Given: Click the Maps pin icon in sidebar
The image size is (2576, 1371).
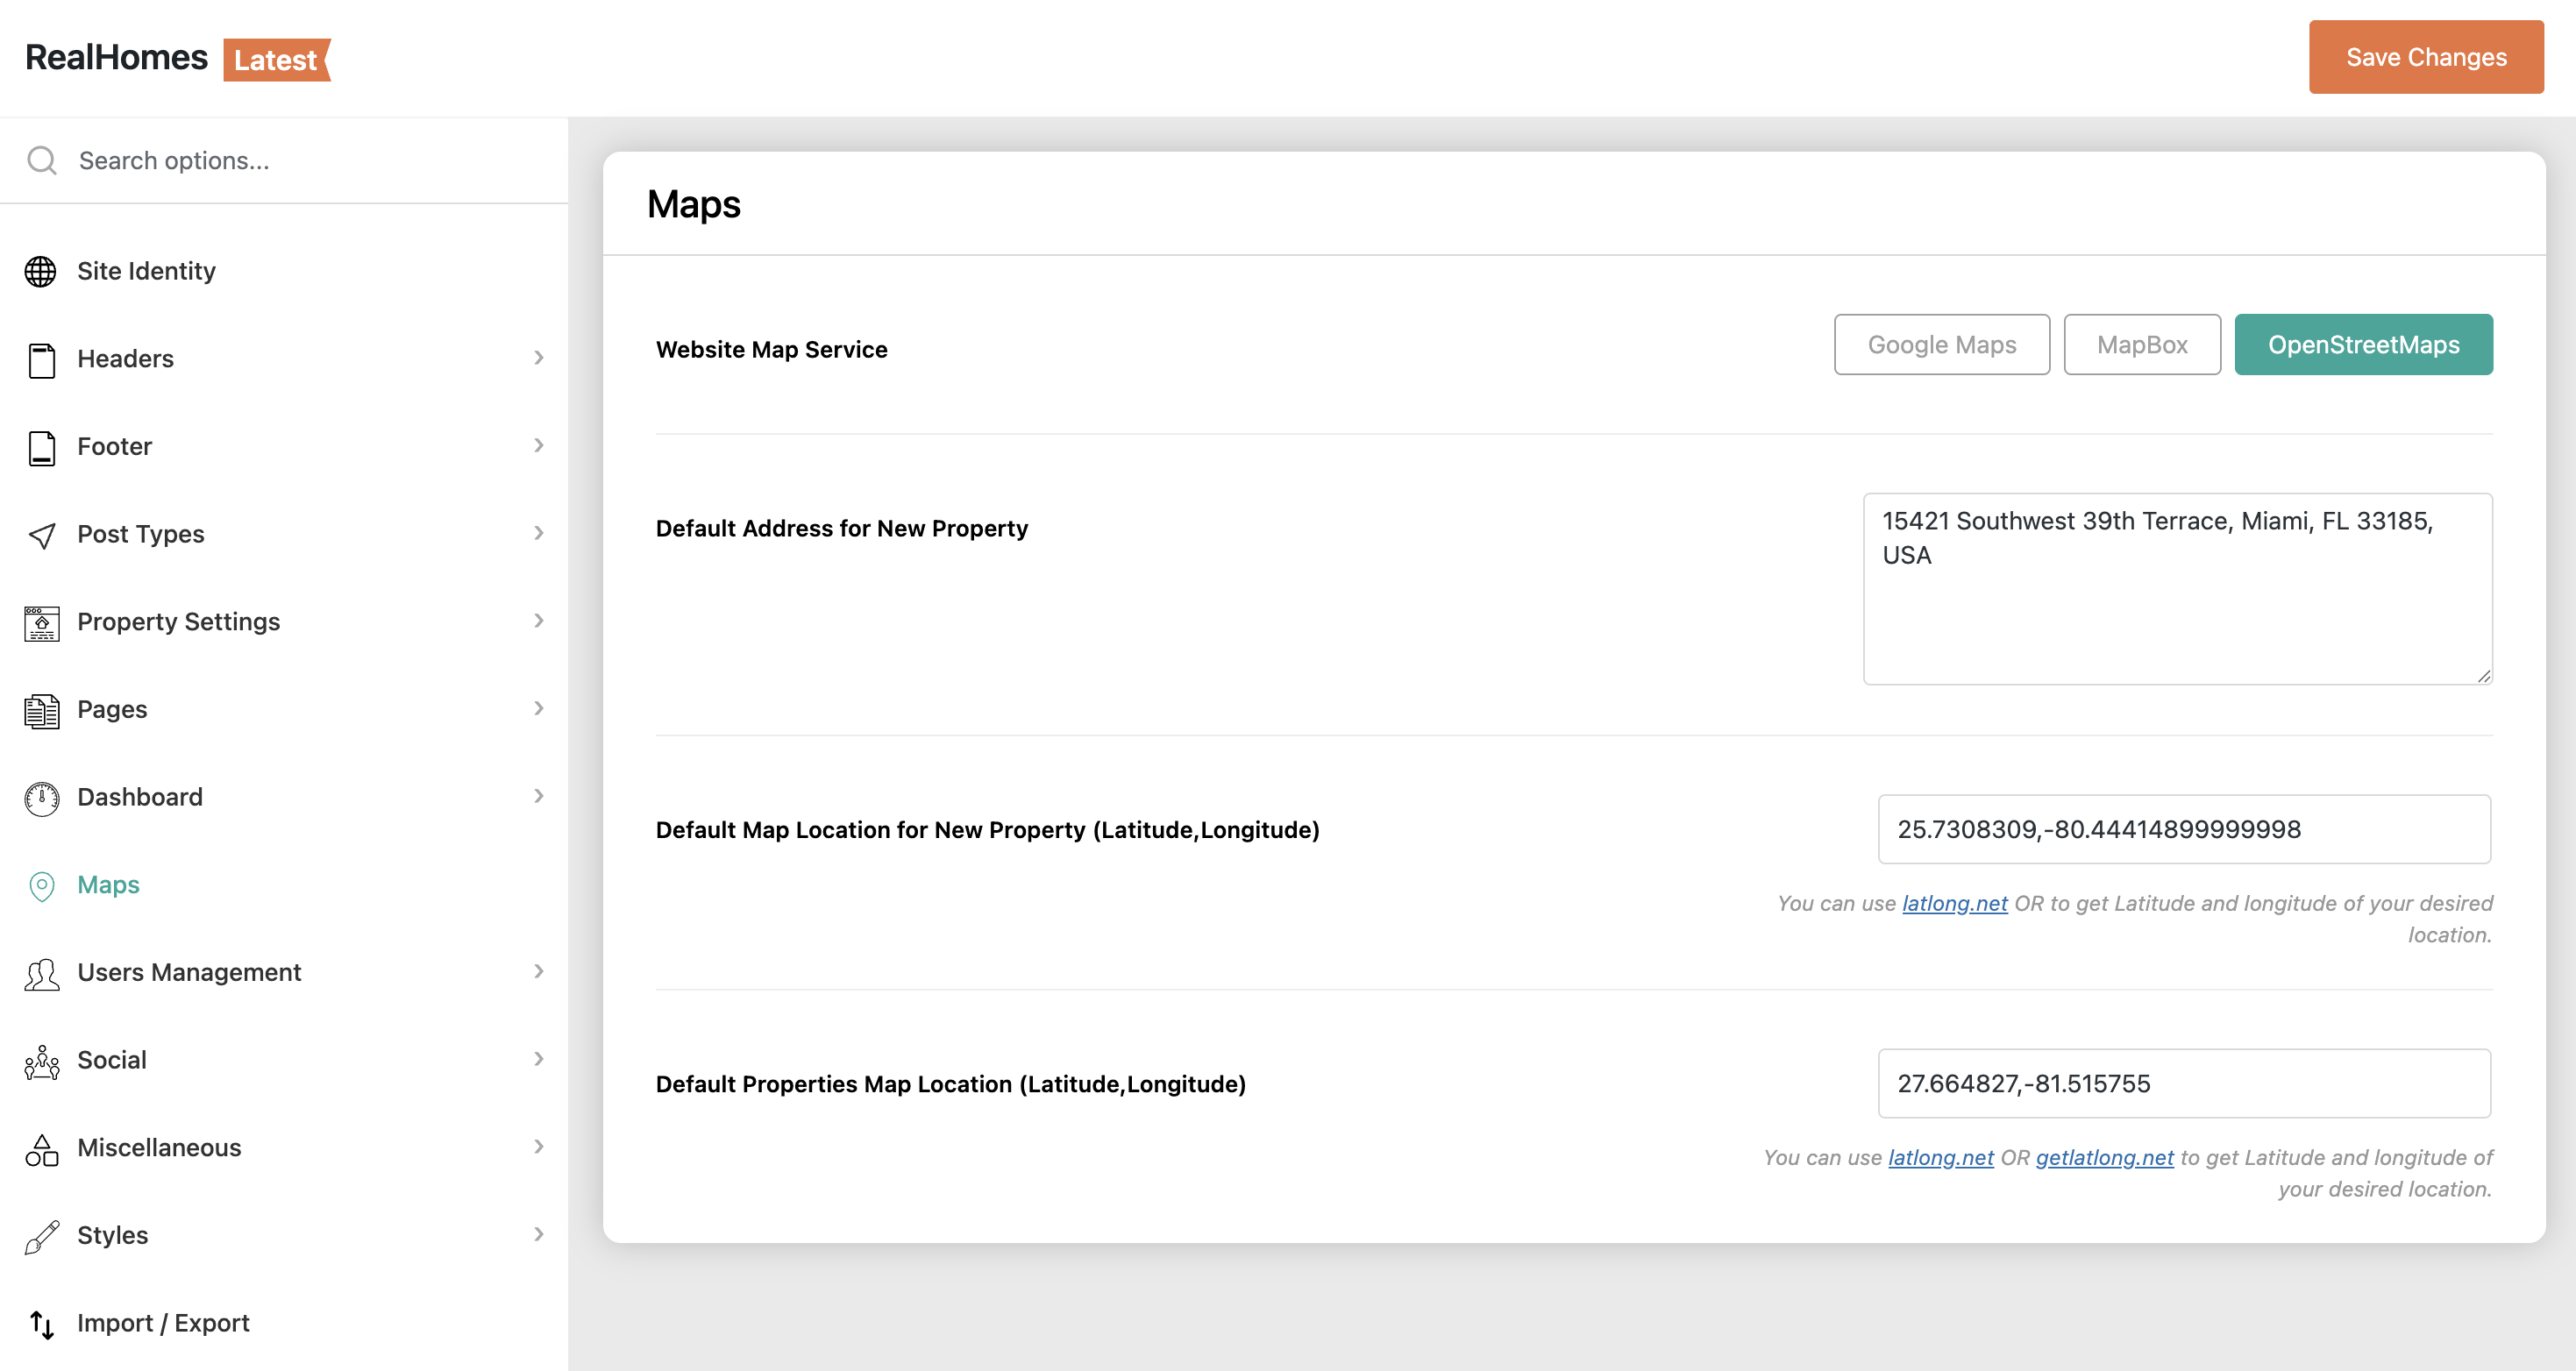Looking at the screenshot, I should click(x=41, y=886).
